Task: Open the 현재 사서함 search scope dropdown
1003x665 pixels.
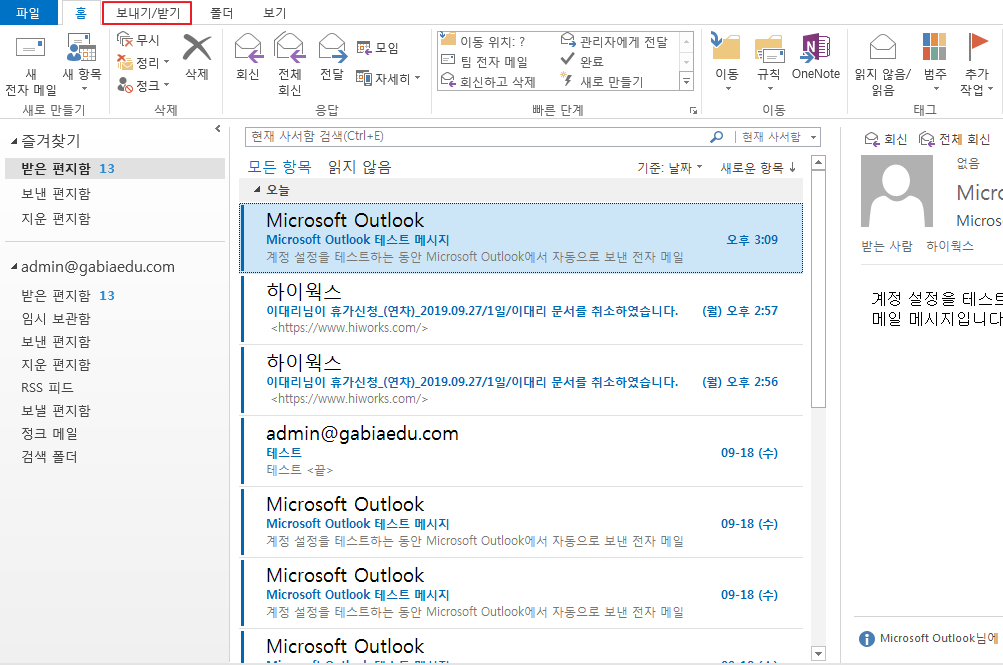Action: (814, 137)
